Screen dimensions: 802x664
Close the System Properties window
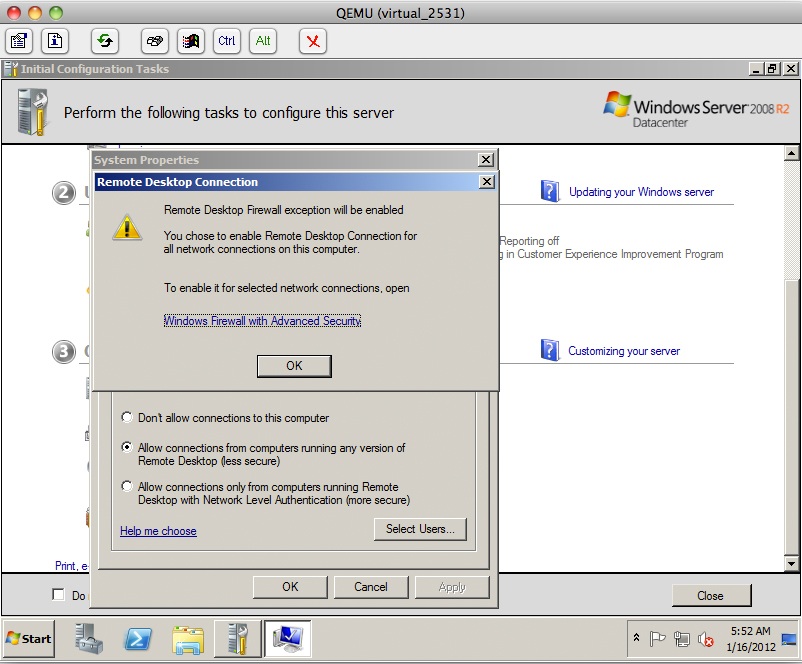click(x=485, y=160)
